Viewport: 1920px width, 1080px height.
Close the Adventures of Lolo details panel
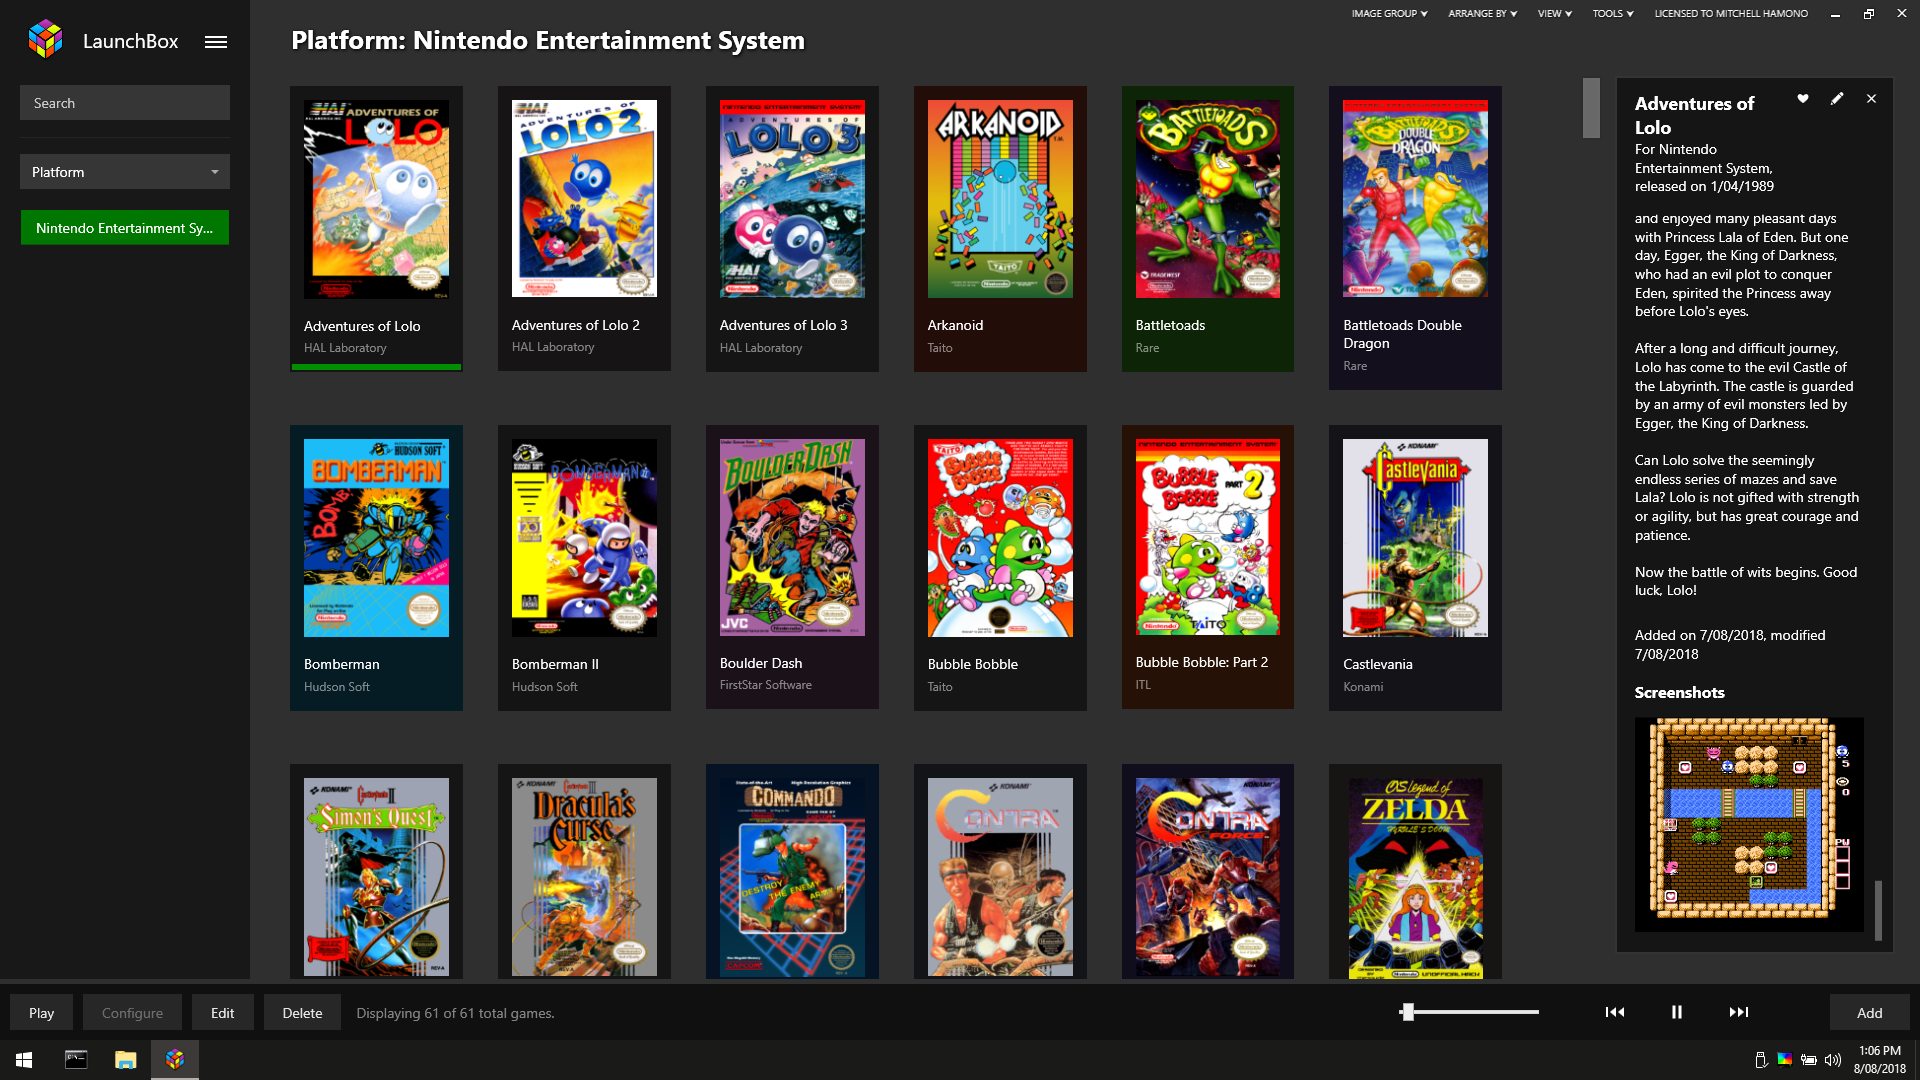(1872, 99)
